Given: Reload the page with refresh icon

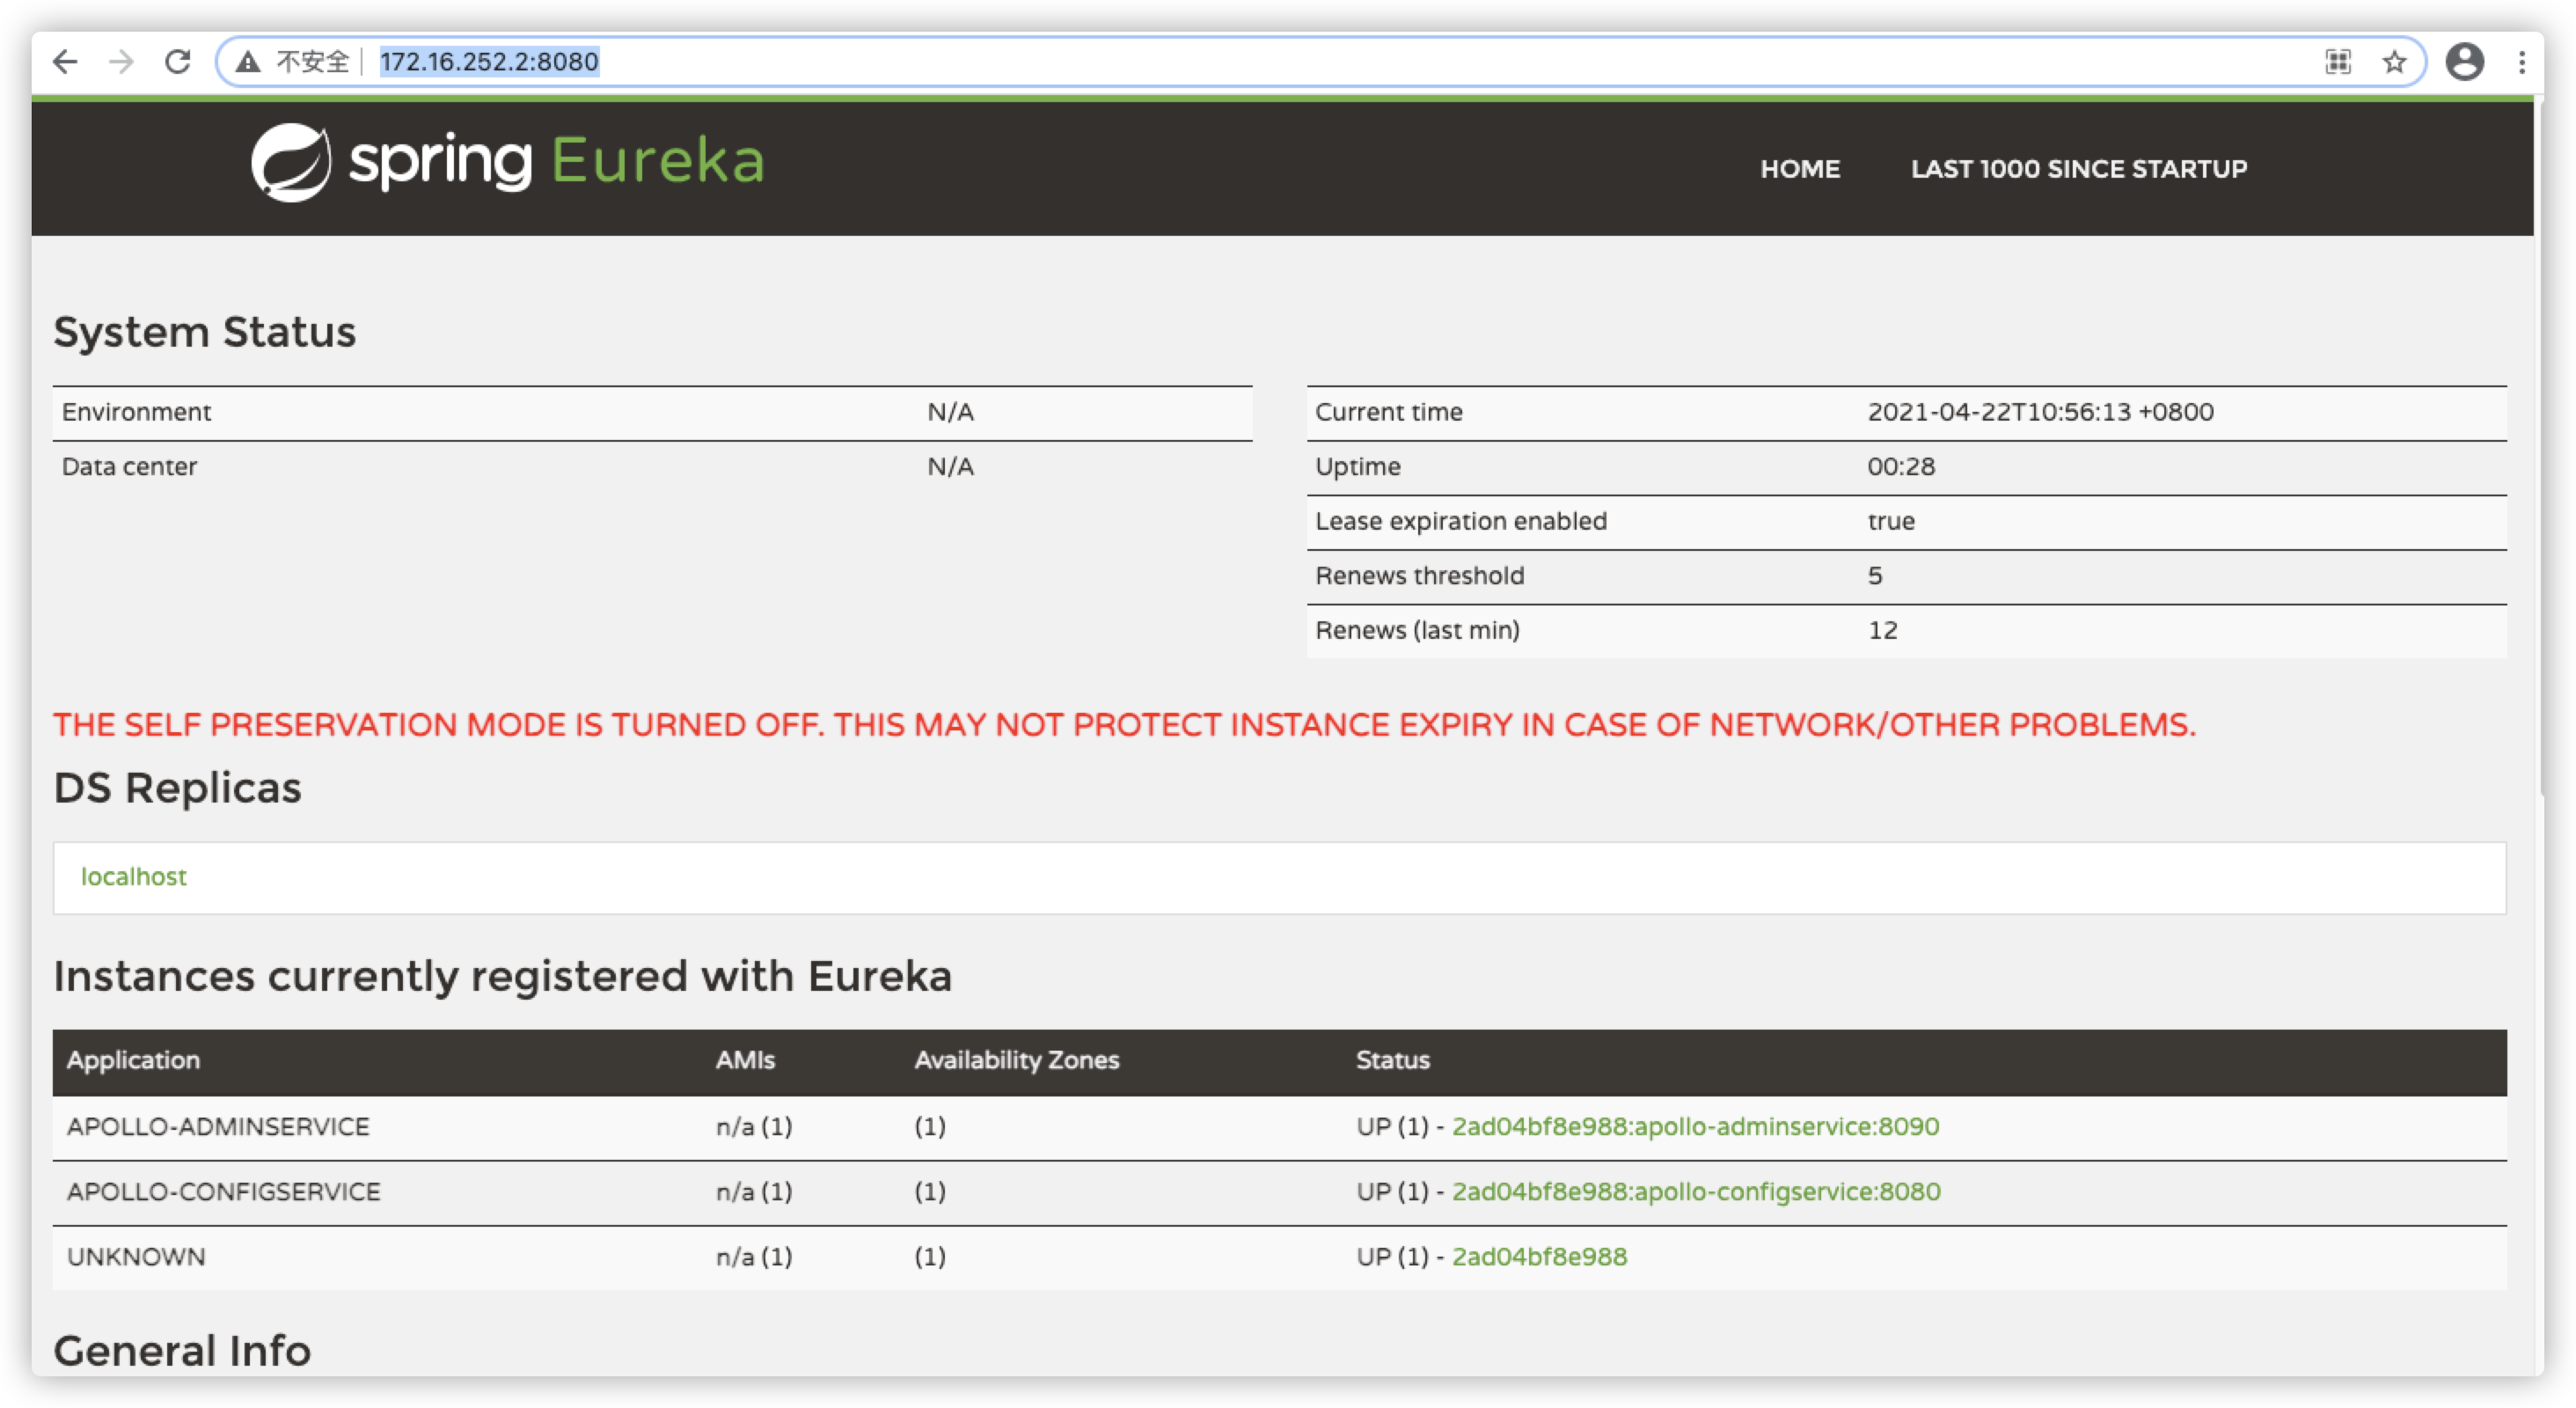Looking at the screenshot, I should click(x=178, y=62).
